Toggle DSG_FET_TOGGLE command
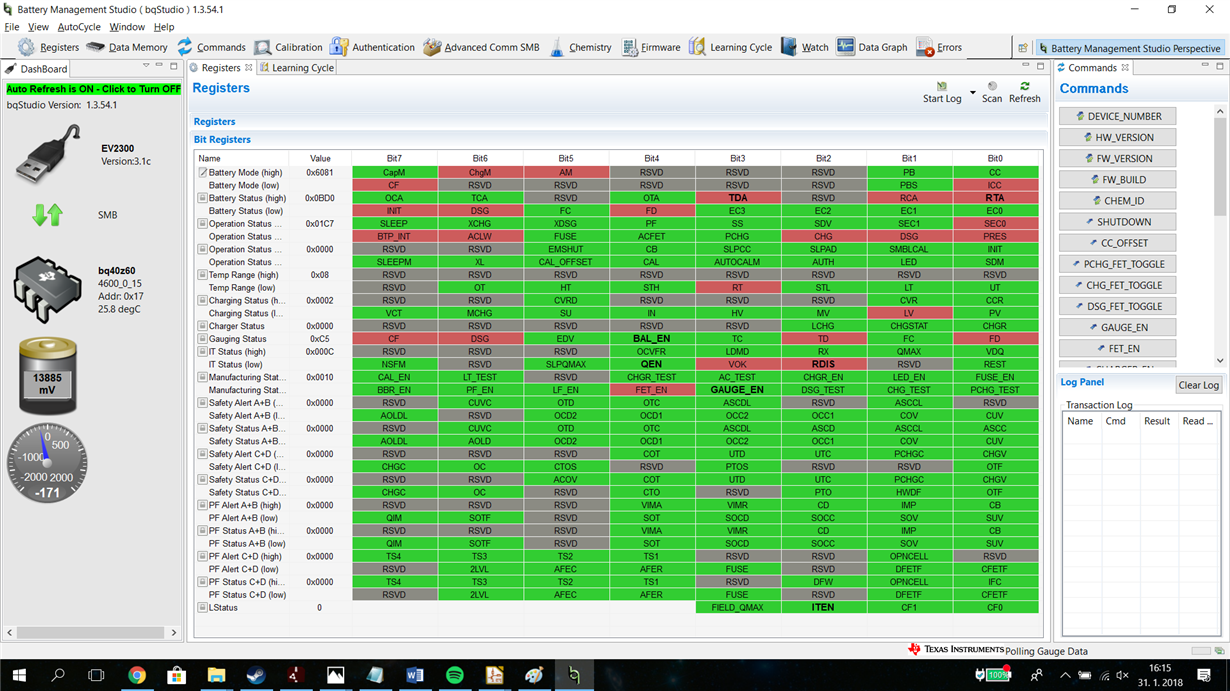 pos(1117,306)
